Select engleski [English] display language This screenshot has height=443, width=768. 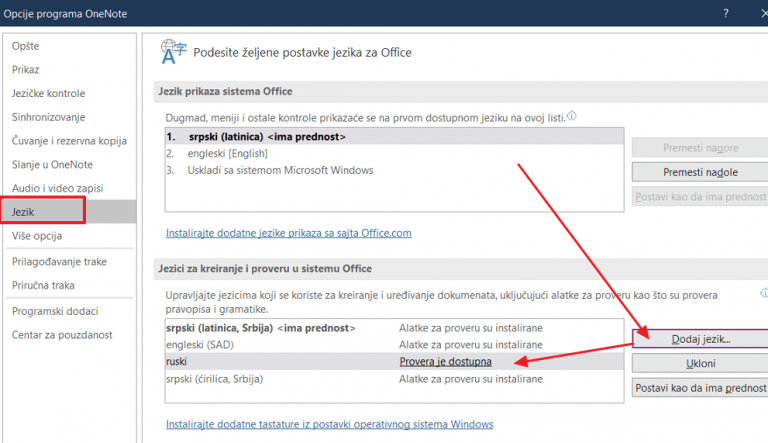click(394, 153)
